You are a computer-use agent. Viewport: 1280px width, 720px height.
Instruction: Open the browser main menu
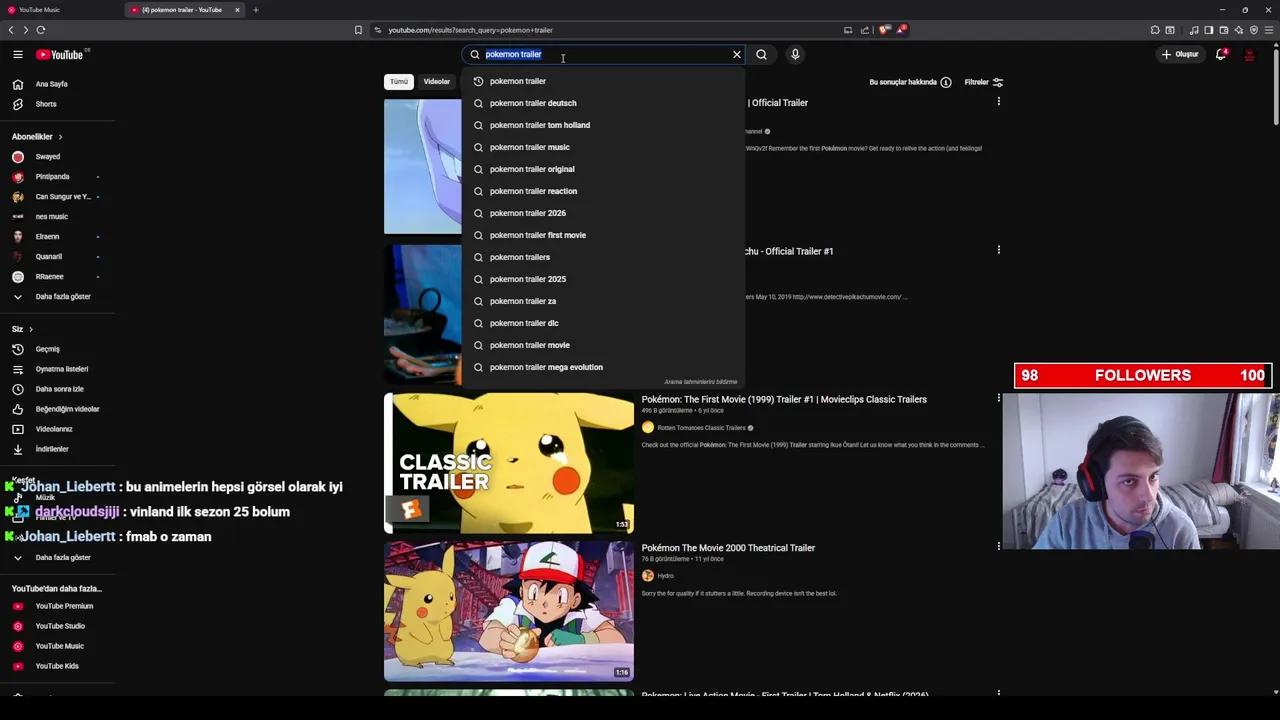tap(1268, 30)
